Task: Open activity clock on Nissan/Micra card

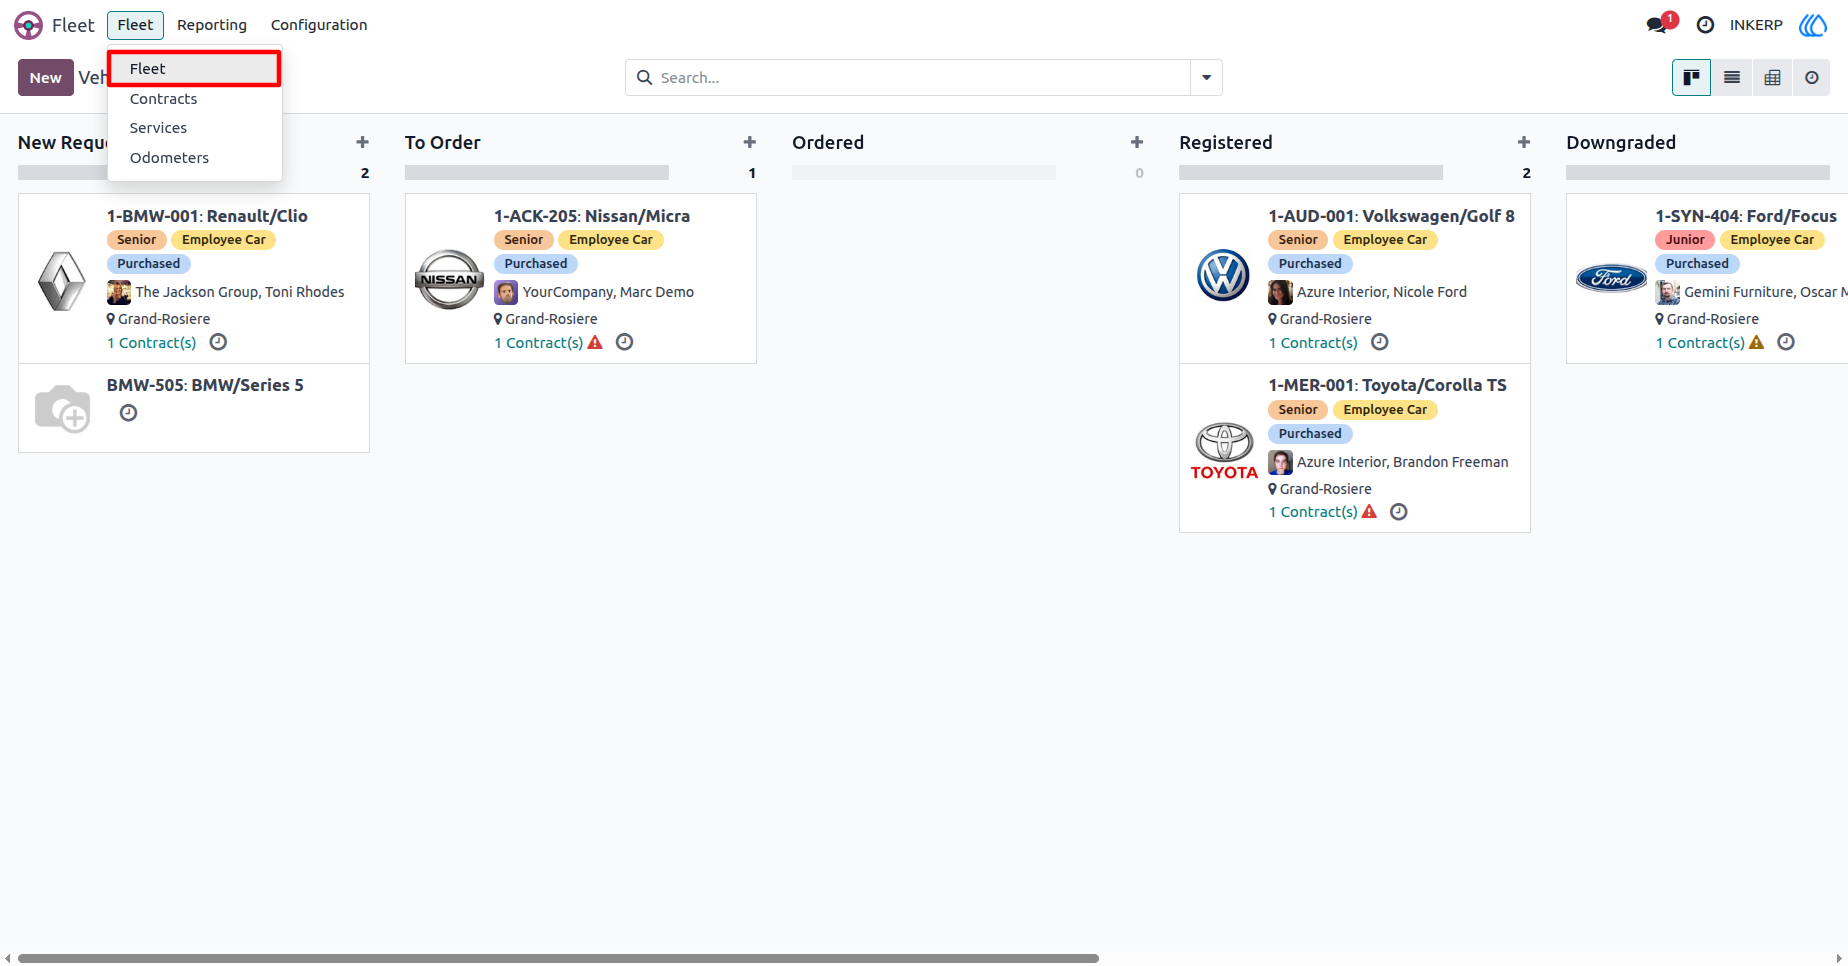Action: (x=624, y=342)
